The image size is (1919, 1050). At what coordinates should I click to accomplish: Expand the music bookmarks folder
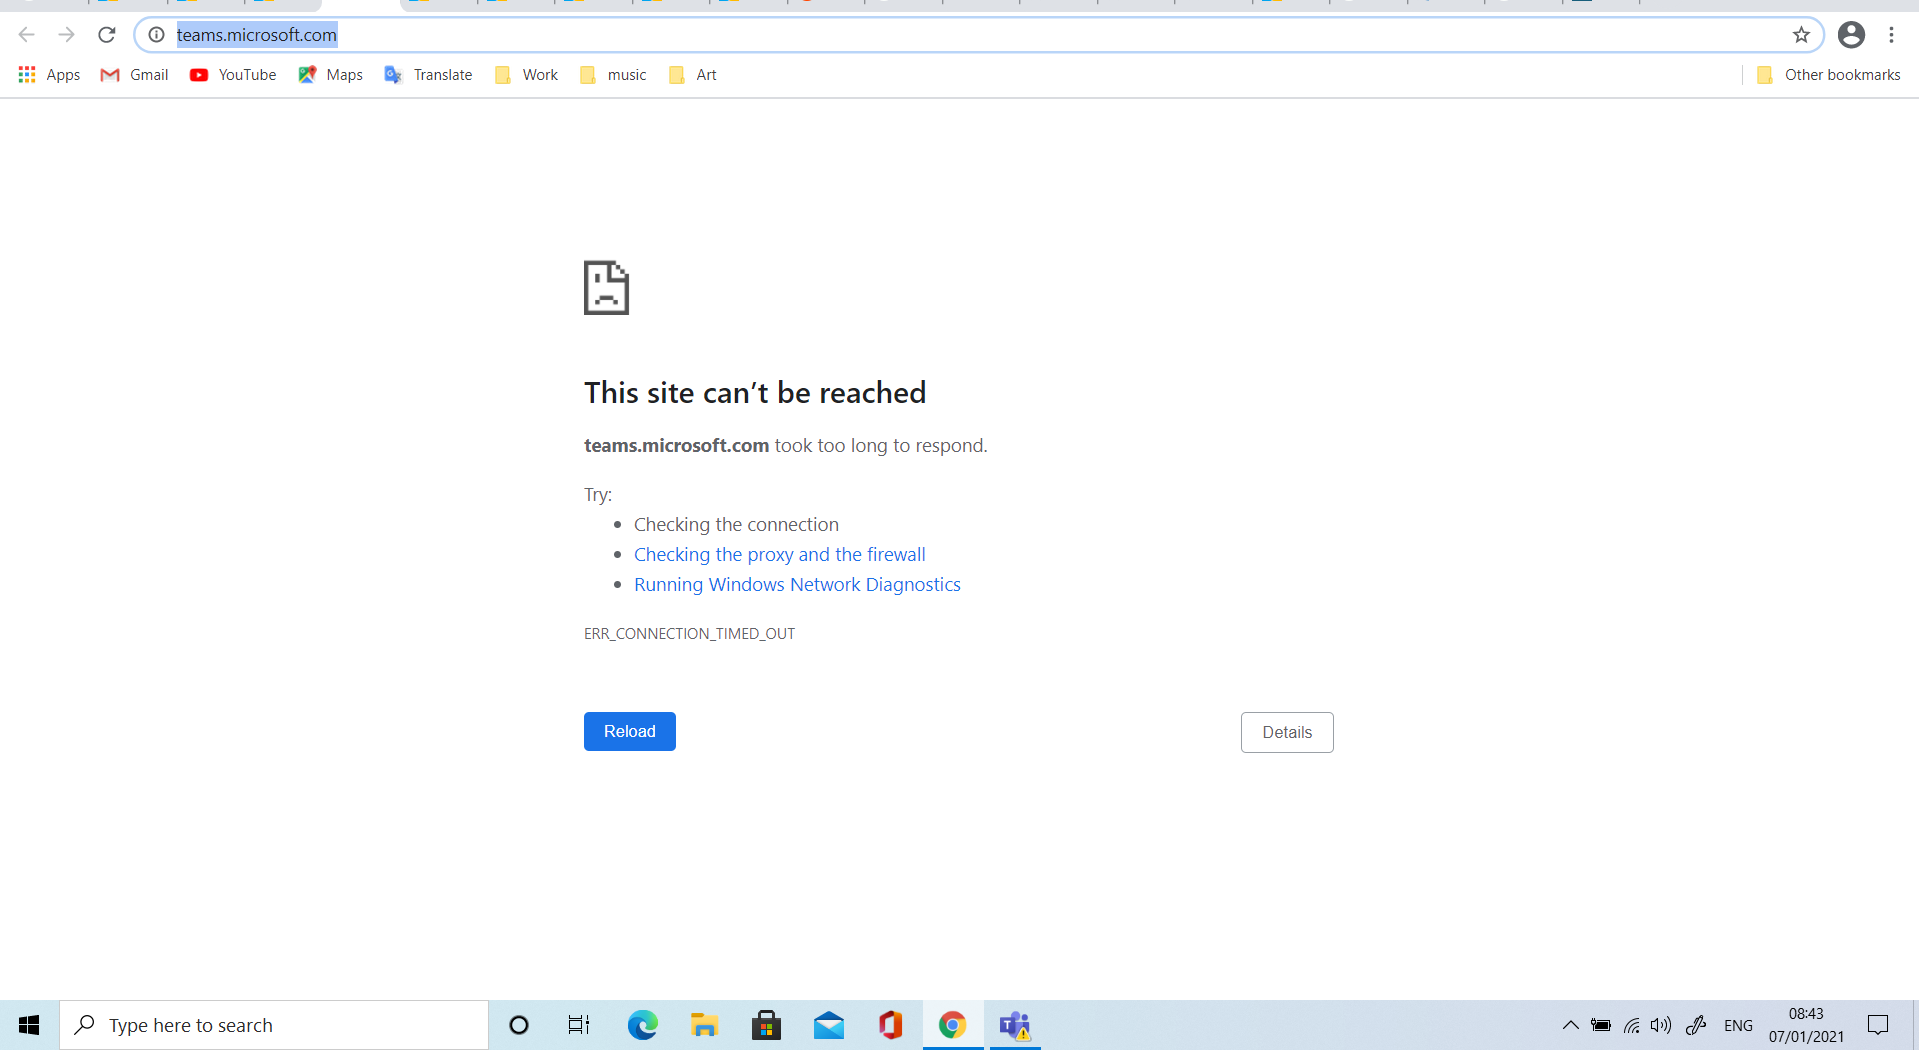[613, 75]
